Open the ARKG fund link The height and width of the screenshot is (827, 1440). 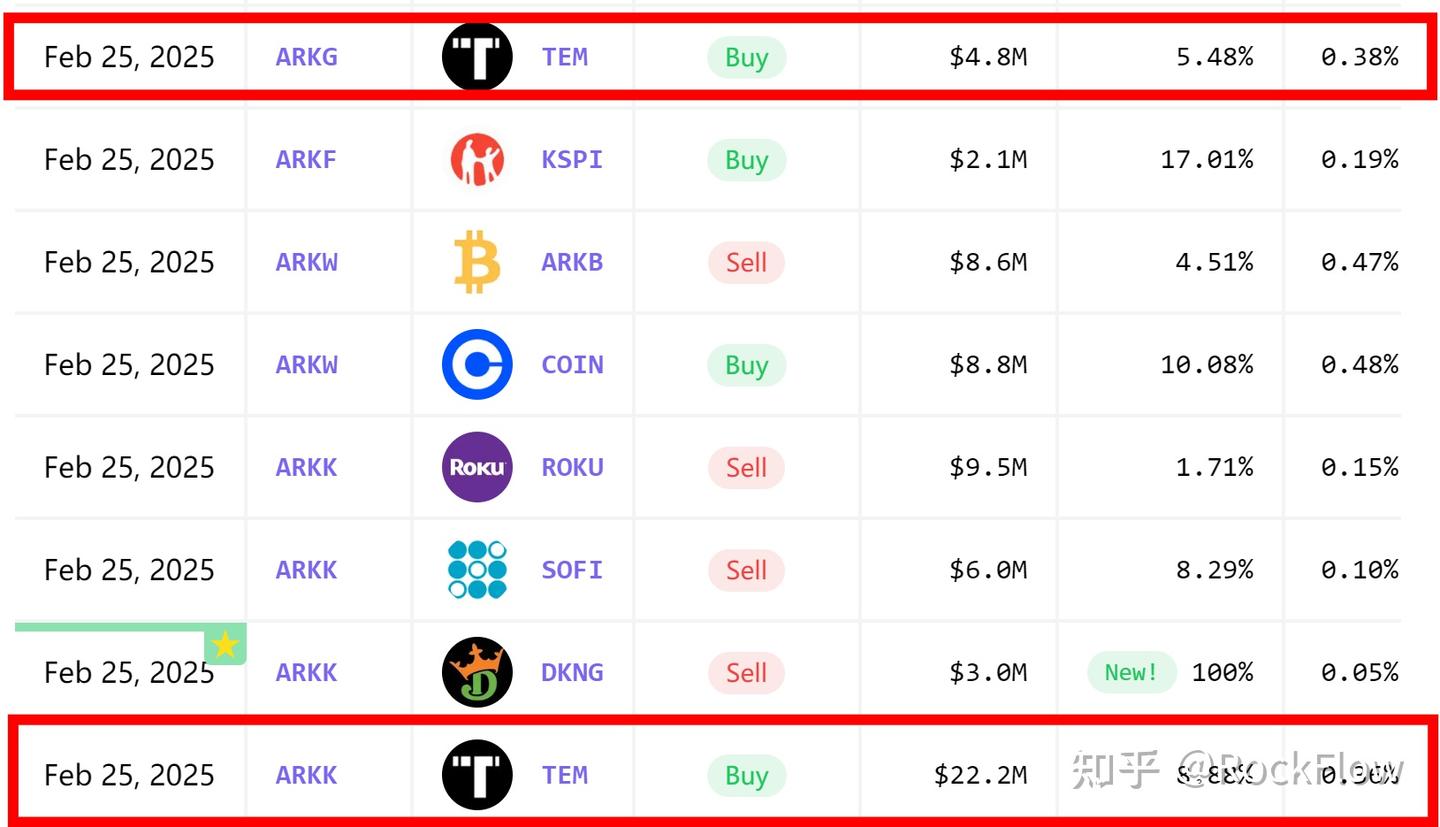pyautogui.click(x=306, y=57)
